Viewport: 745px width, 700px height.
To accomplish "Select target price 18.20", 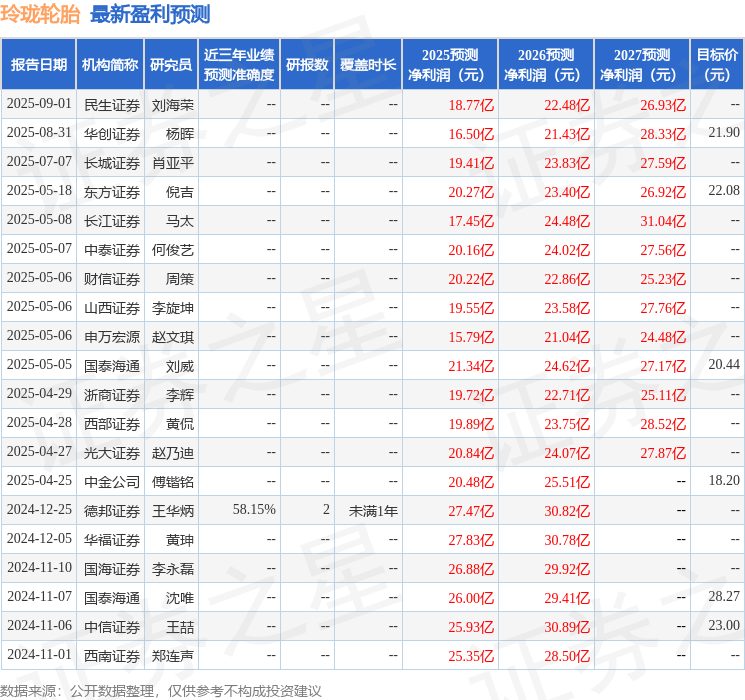I will point(724,480).
